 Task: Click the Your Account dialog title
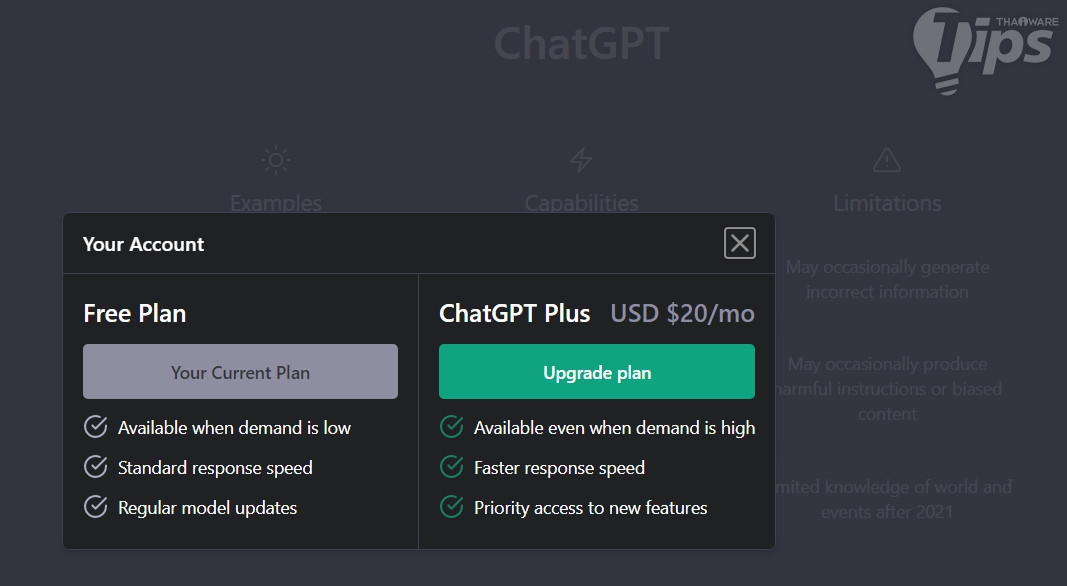pos(144,244)
